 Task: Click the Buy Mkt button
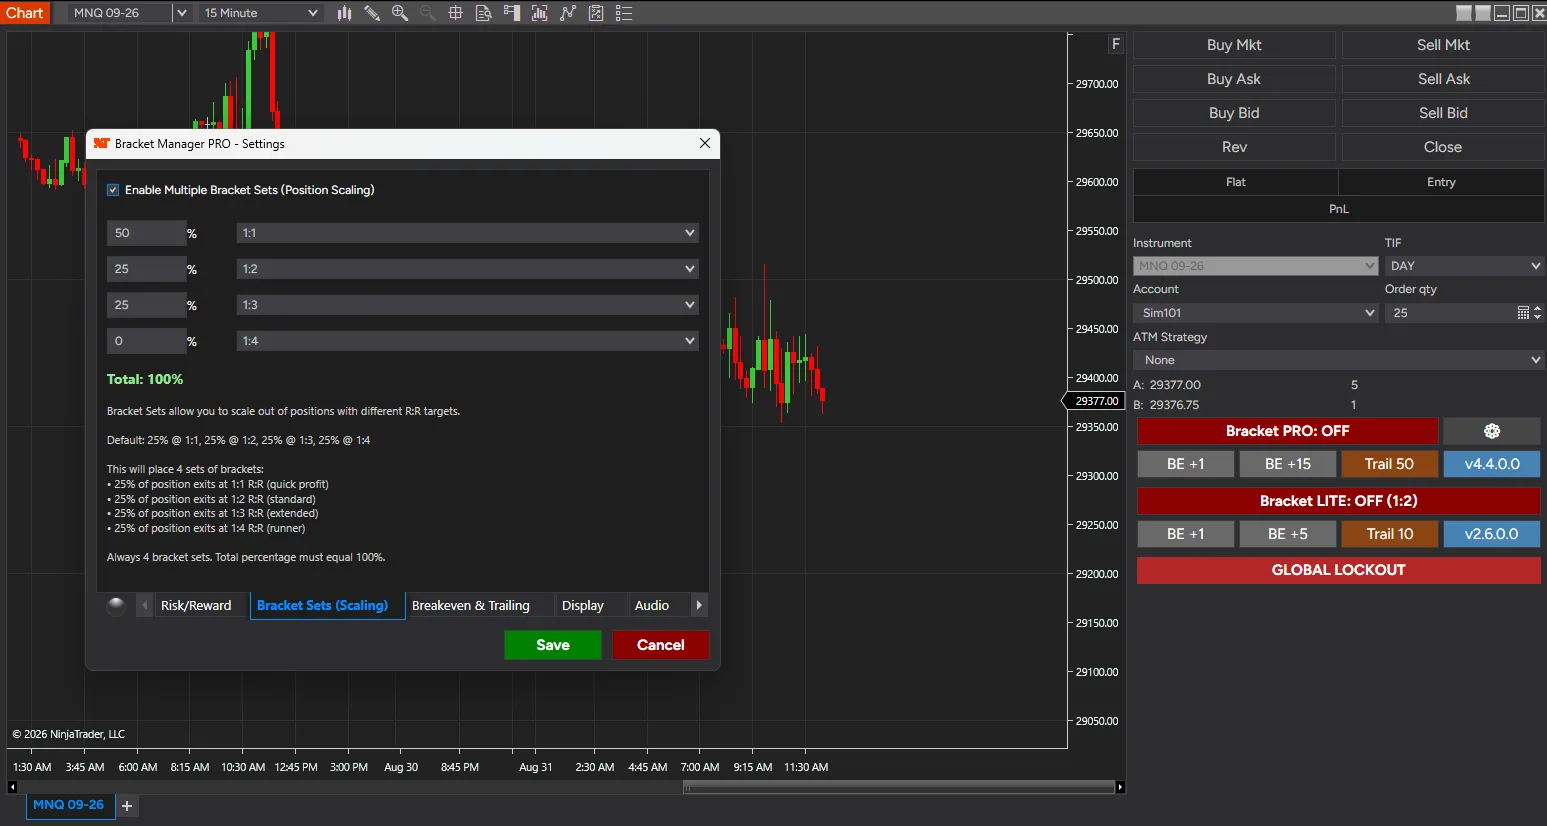coord(1234,45)
